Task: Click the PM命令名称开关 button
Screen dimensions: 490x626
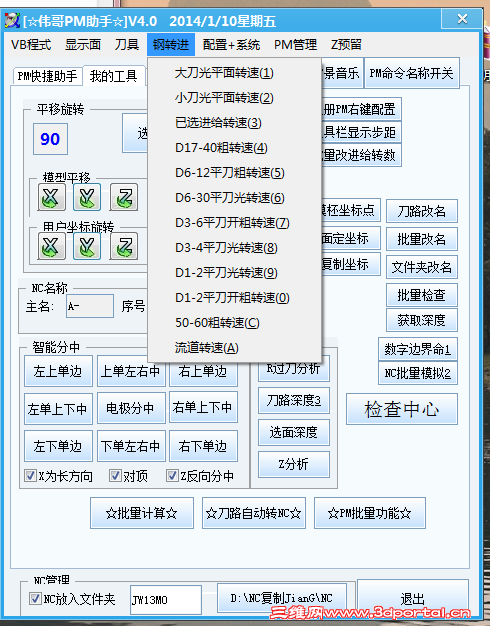Action: pos(412,73)
